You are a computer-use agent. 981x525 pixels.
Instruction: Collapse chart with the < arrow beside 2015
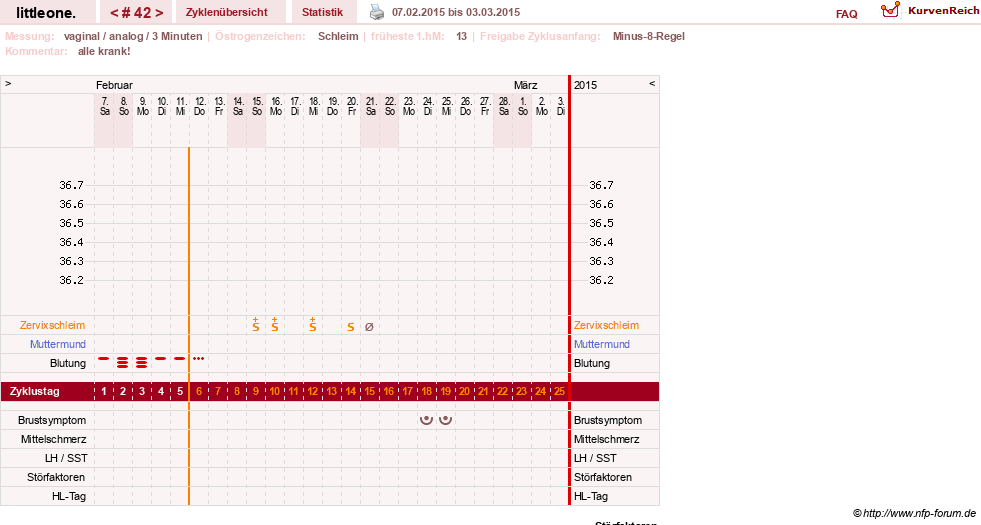pos(652,83)
